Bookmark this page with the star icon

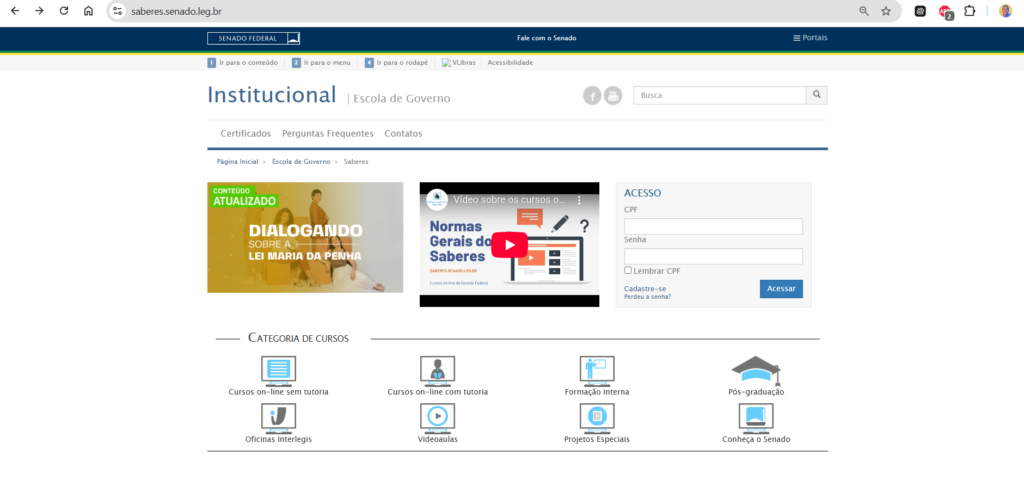886,11
